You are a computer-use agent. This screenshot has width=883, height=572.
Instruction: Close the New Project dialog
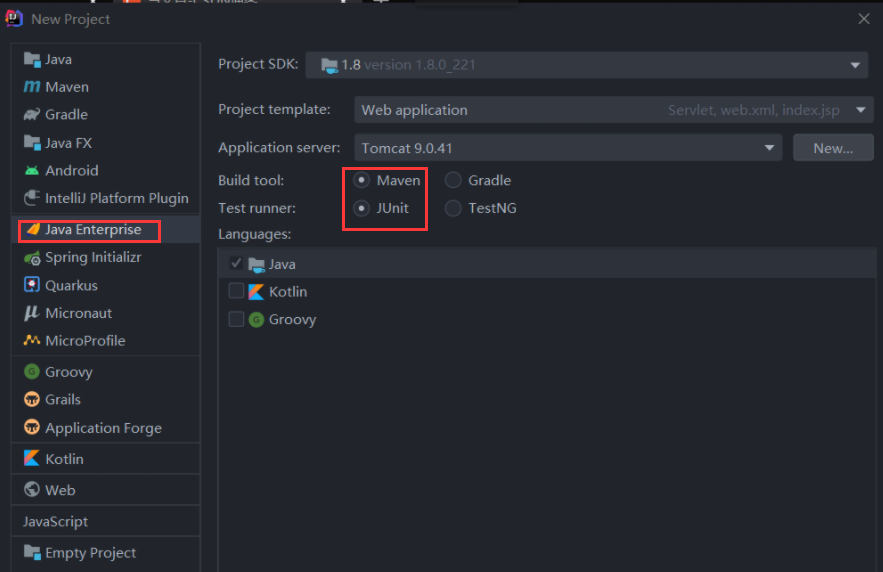click(x=864, y=19)
